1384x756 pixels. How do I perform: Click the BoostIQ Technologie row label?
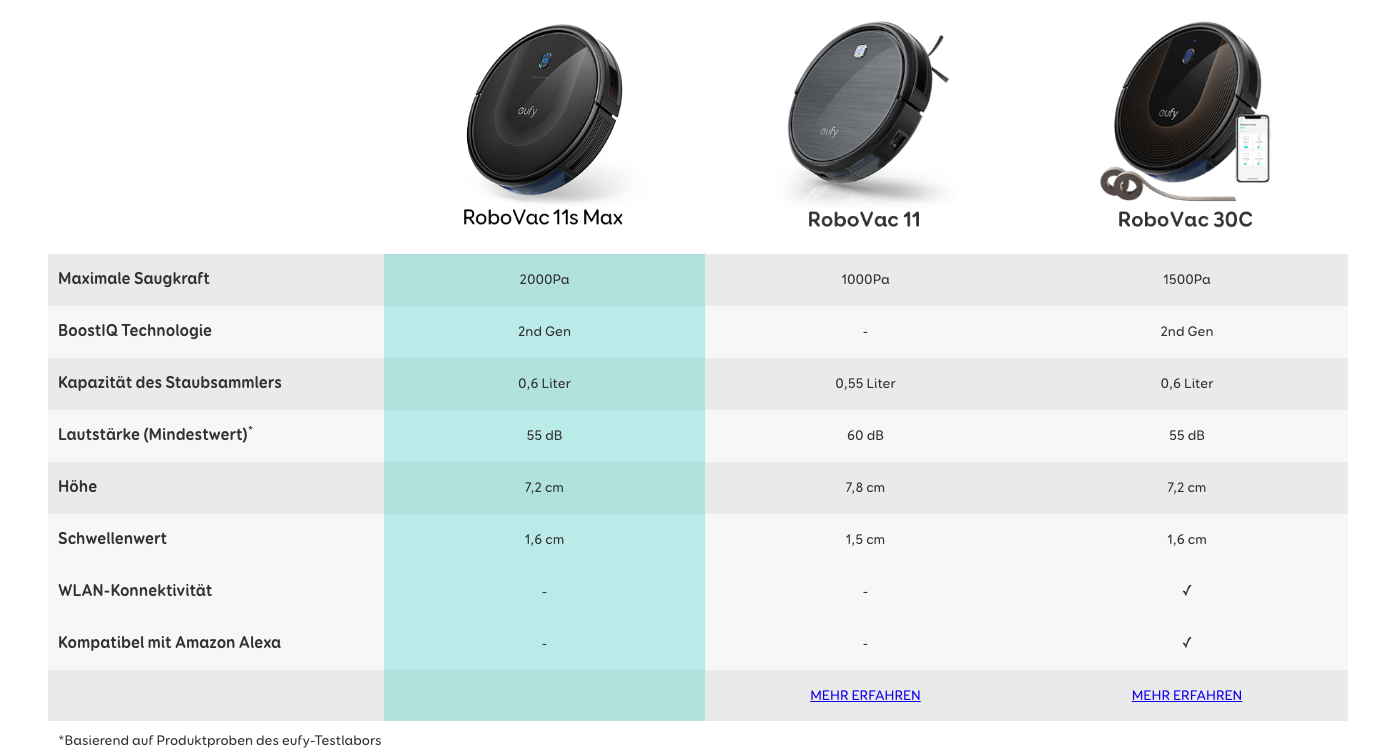[135, 331]
